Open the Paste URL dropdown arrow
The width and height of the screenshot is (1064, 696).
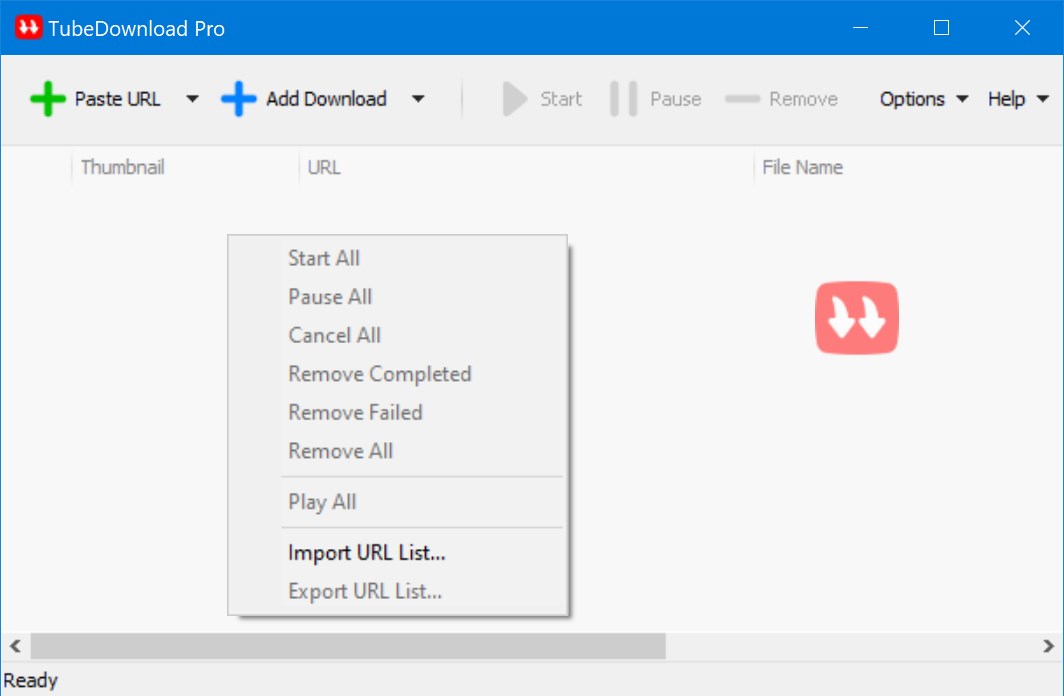click(191, 98)
